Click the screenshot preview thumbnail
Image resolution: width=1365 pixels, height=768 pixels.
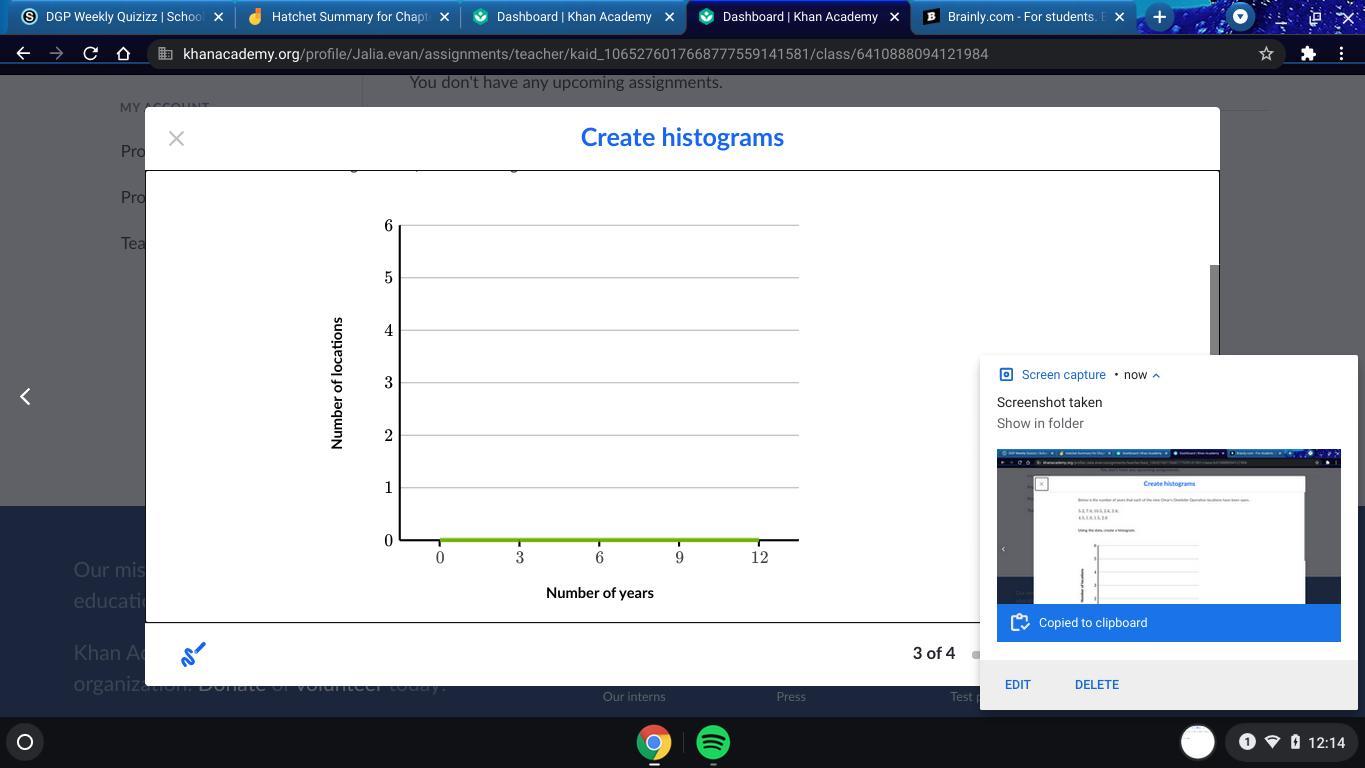click(x=1168, y=526)
